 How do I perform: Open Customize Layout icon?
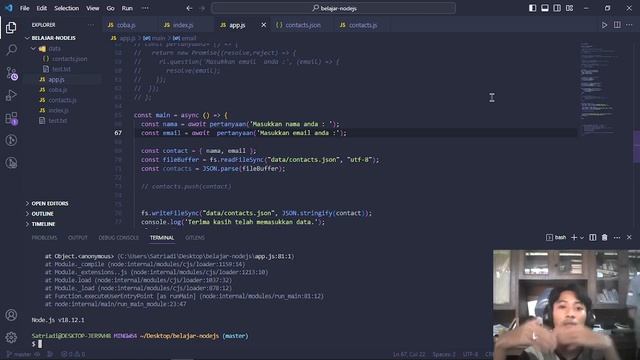569,8
